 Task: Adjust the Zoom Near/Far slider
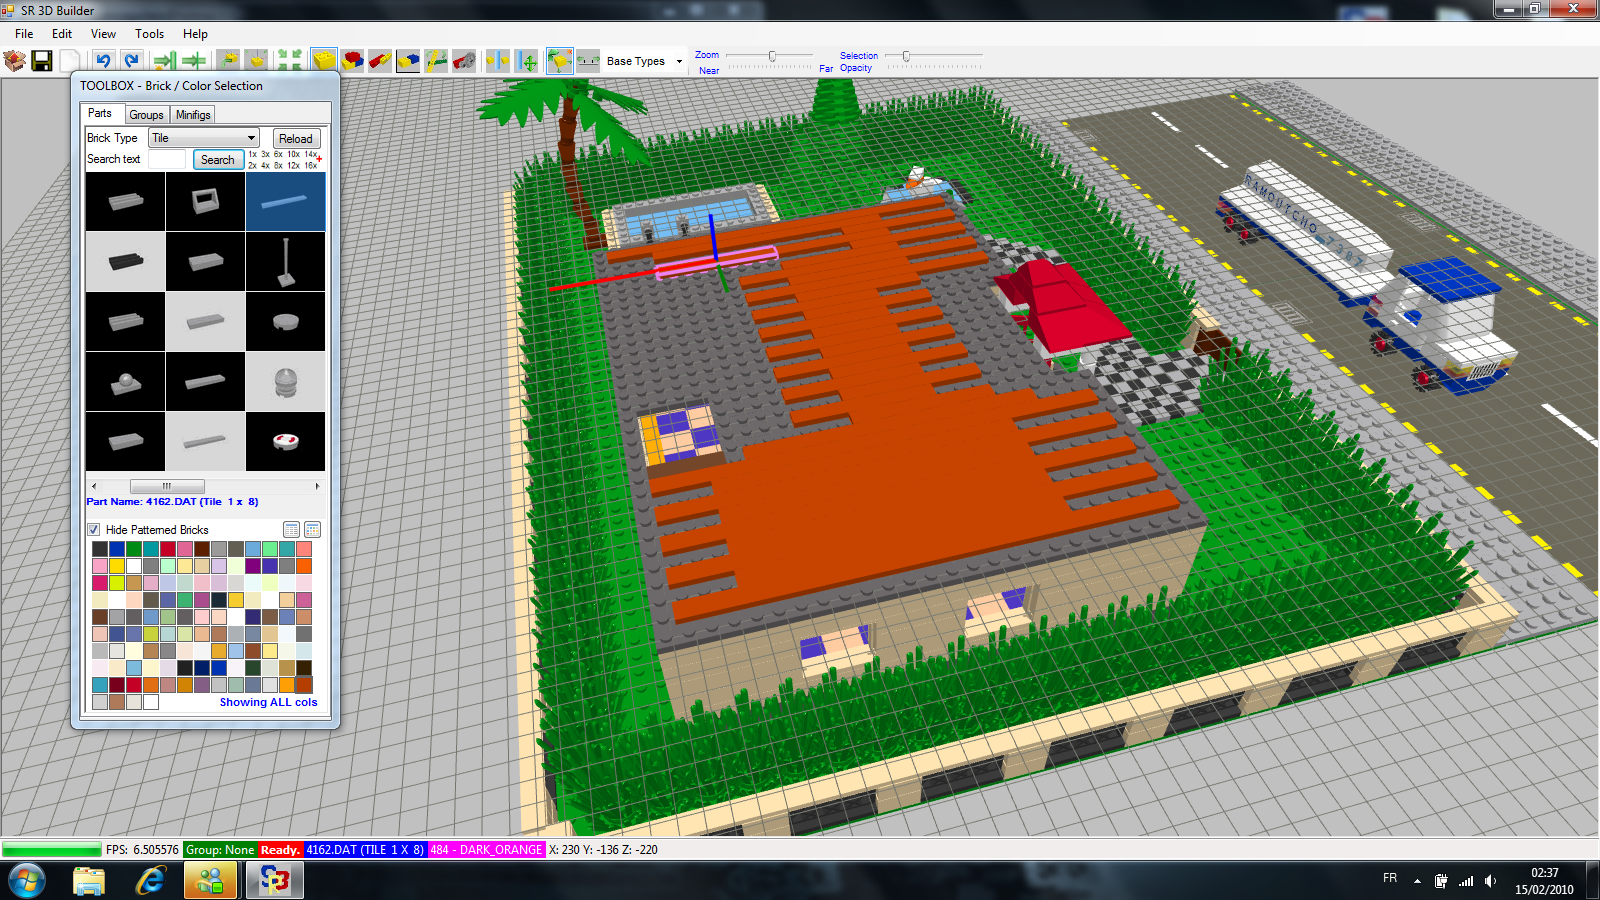(770, 57)
